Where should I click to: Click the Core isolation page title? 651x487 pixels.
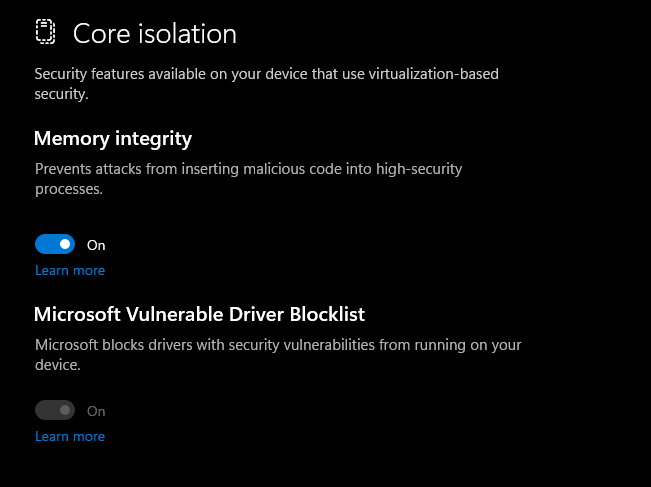155,34
